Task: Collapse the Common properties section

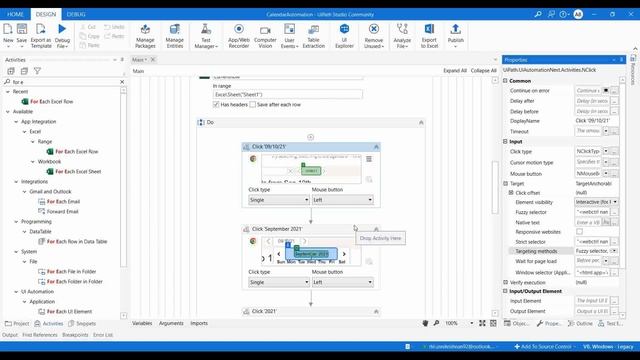Action: (x=505, y=81)
